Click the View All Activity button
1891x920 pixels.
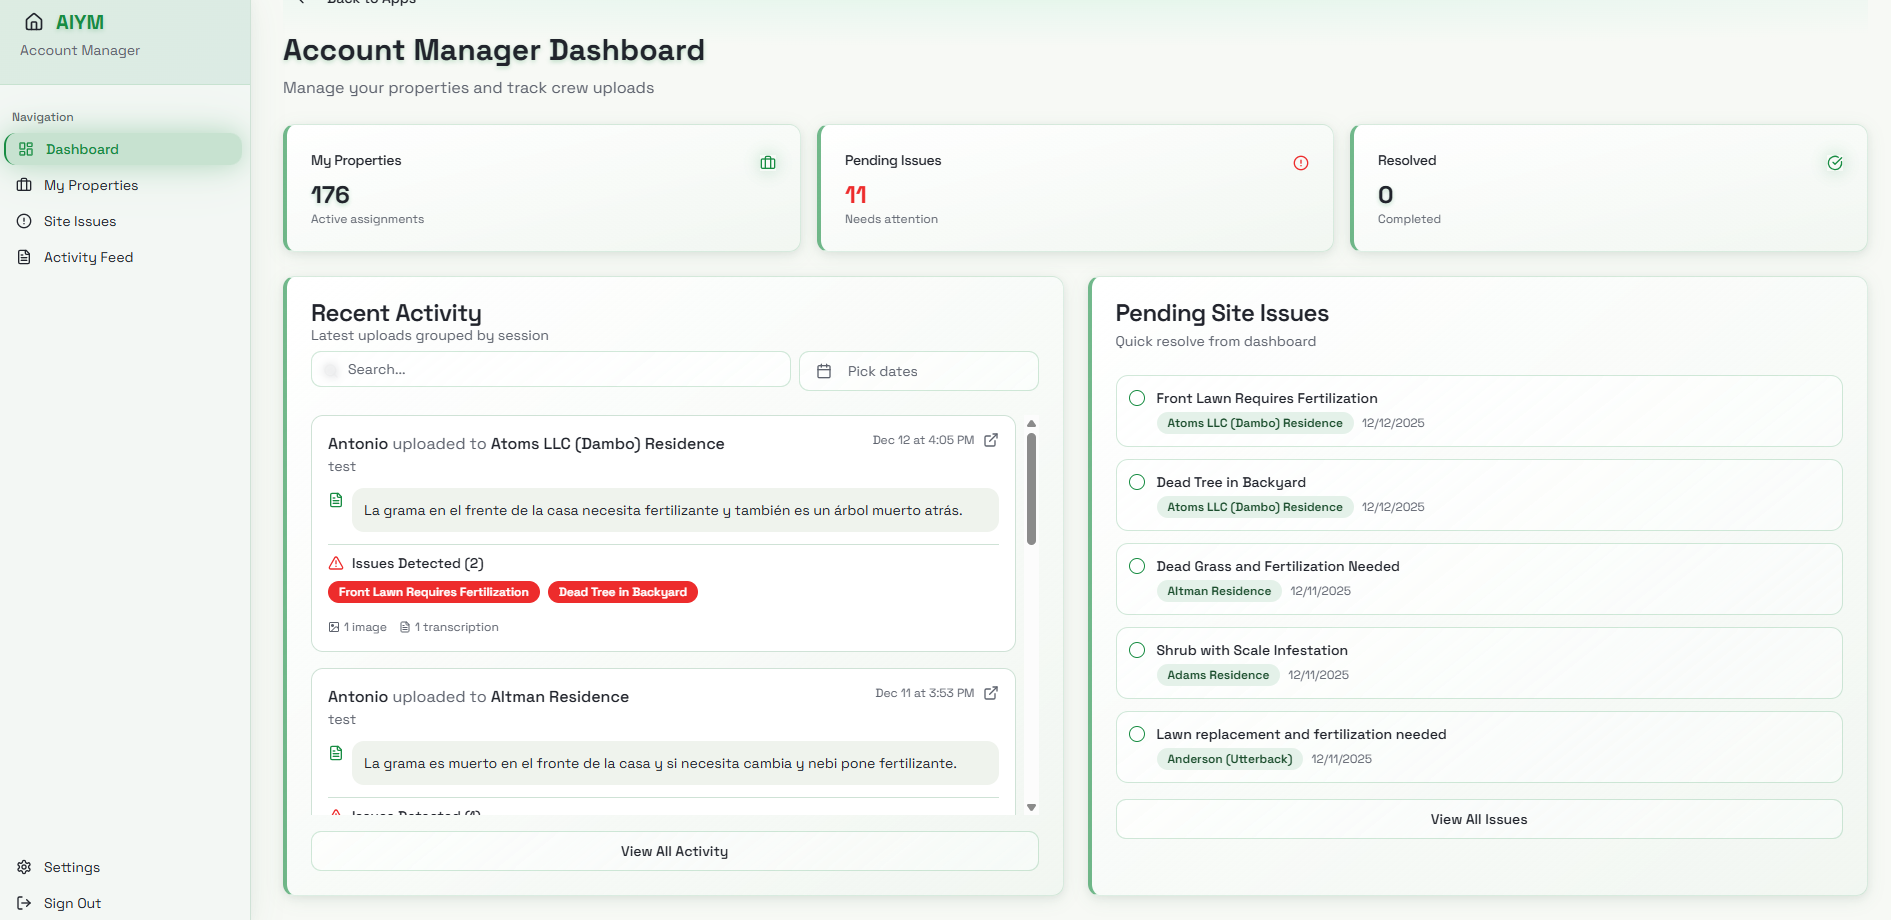[674, 851]
